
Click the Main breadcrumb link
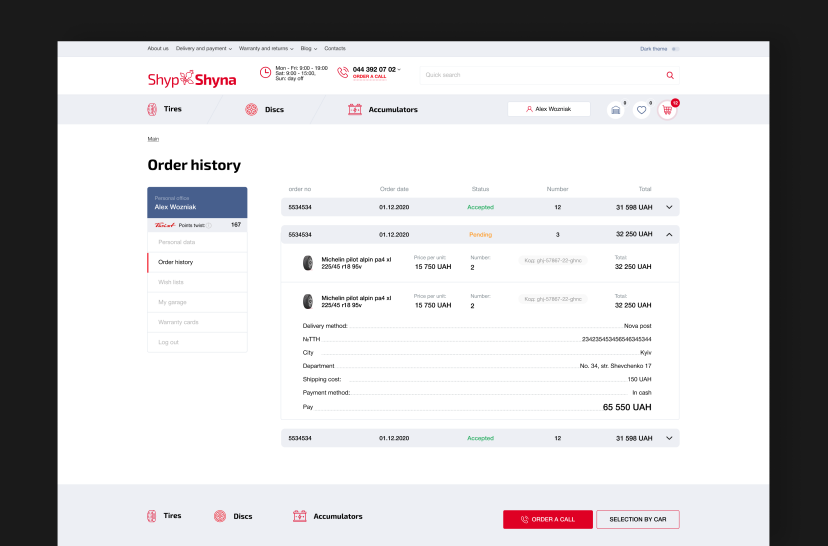click(153, 139)
